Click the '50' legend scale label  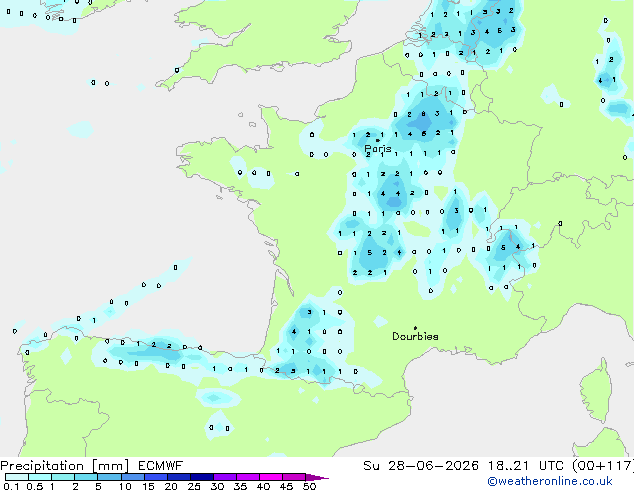(309, 486)
